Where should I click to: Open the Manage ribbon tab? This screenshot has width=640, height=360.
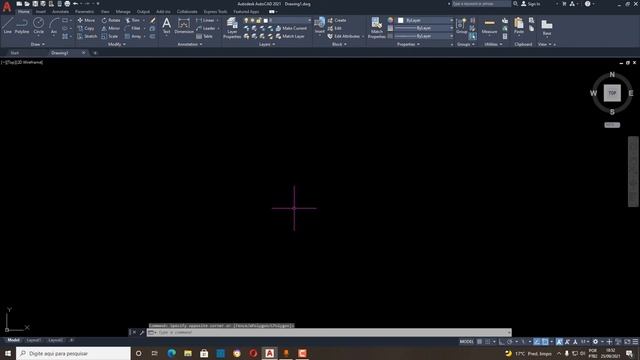coord(123,12)
